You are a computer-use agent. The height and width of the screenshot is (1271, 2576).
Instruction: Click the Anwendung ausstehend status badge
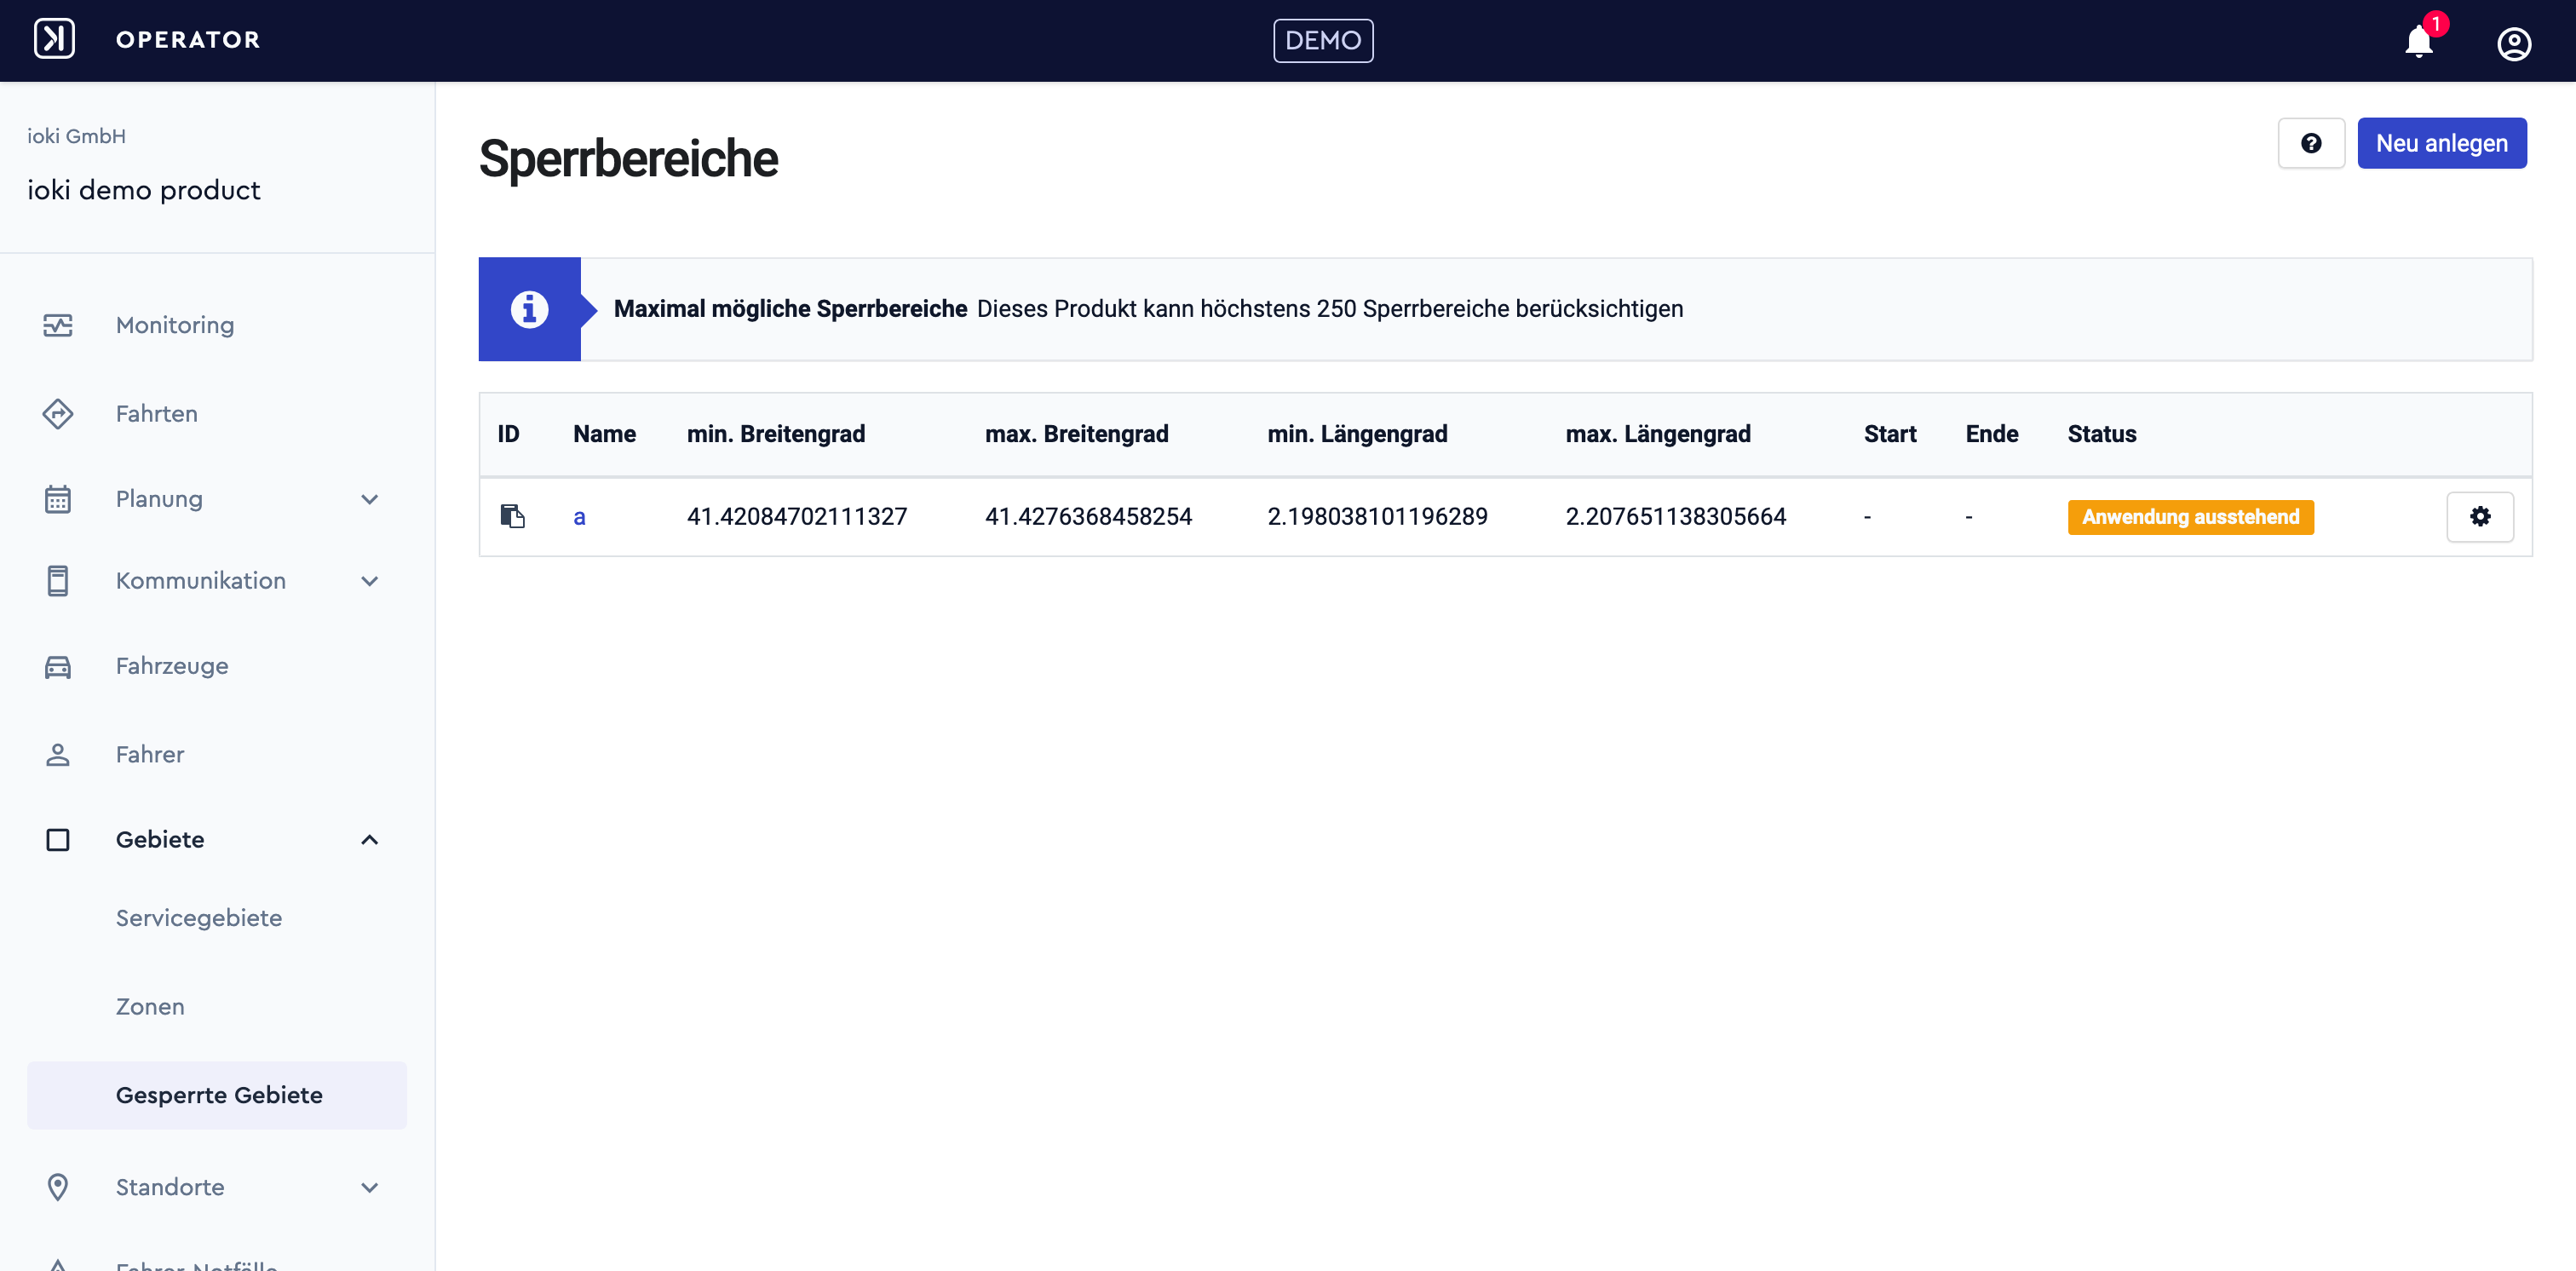click(x=2190, y=517)
